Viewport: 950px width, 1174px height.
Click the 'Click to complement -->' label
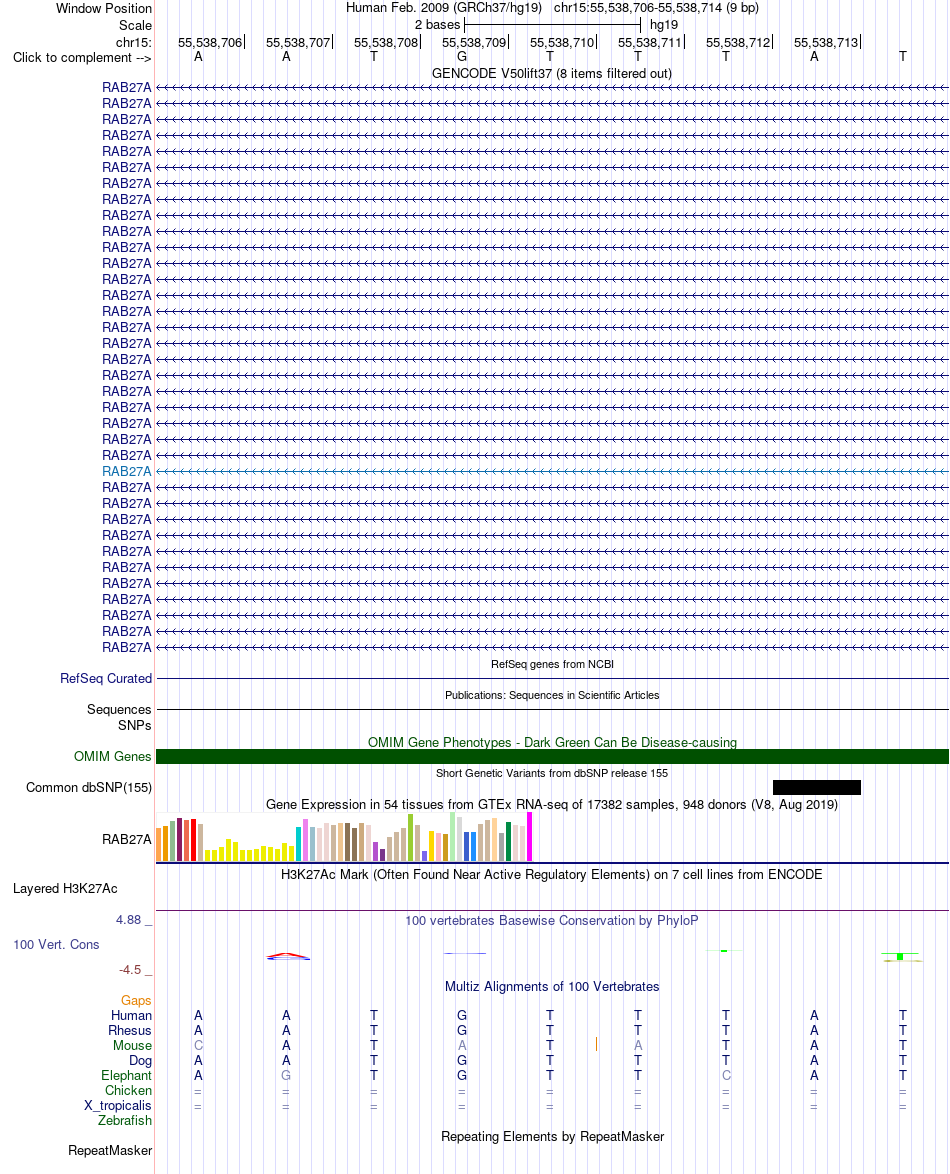coord(82,58)
